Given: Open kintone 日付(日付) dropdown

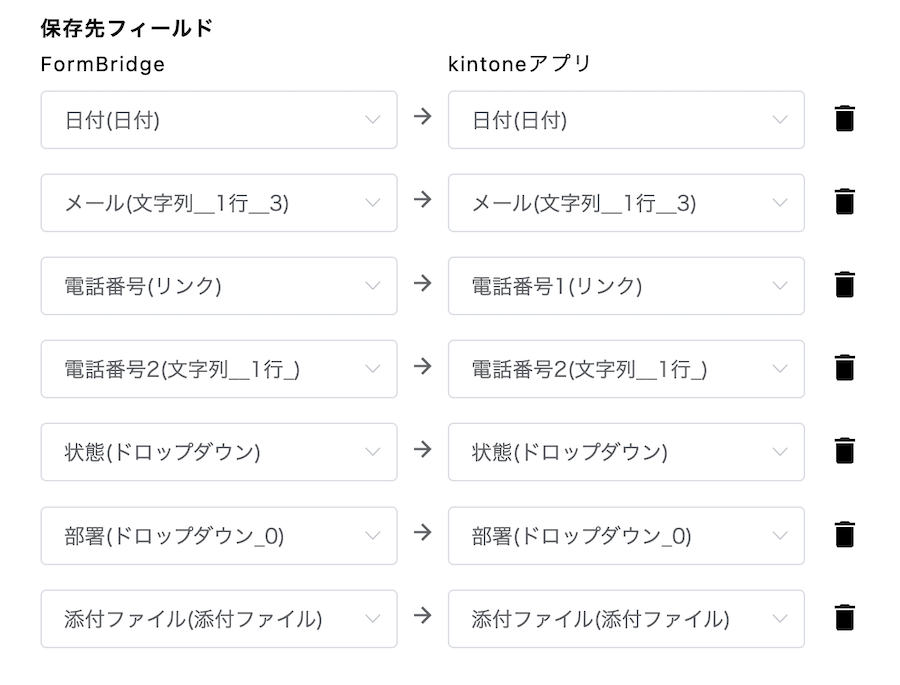Looking at the screenshot, I should [x=626, y=119].
